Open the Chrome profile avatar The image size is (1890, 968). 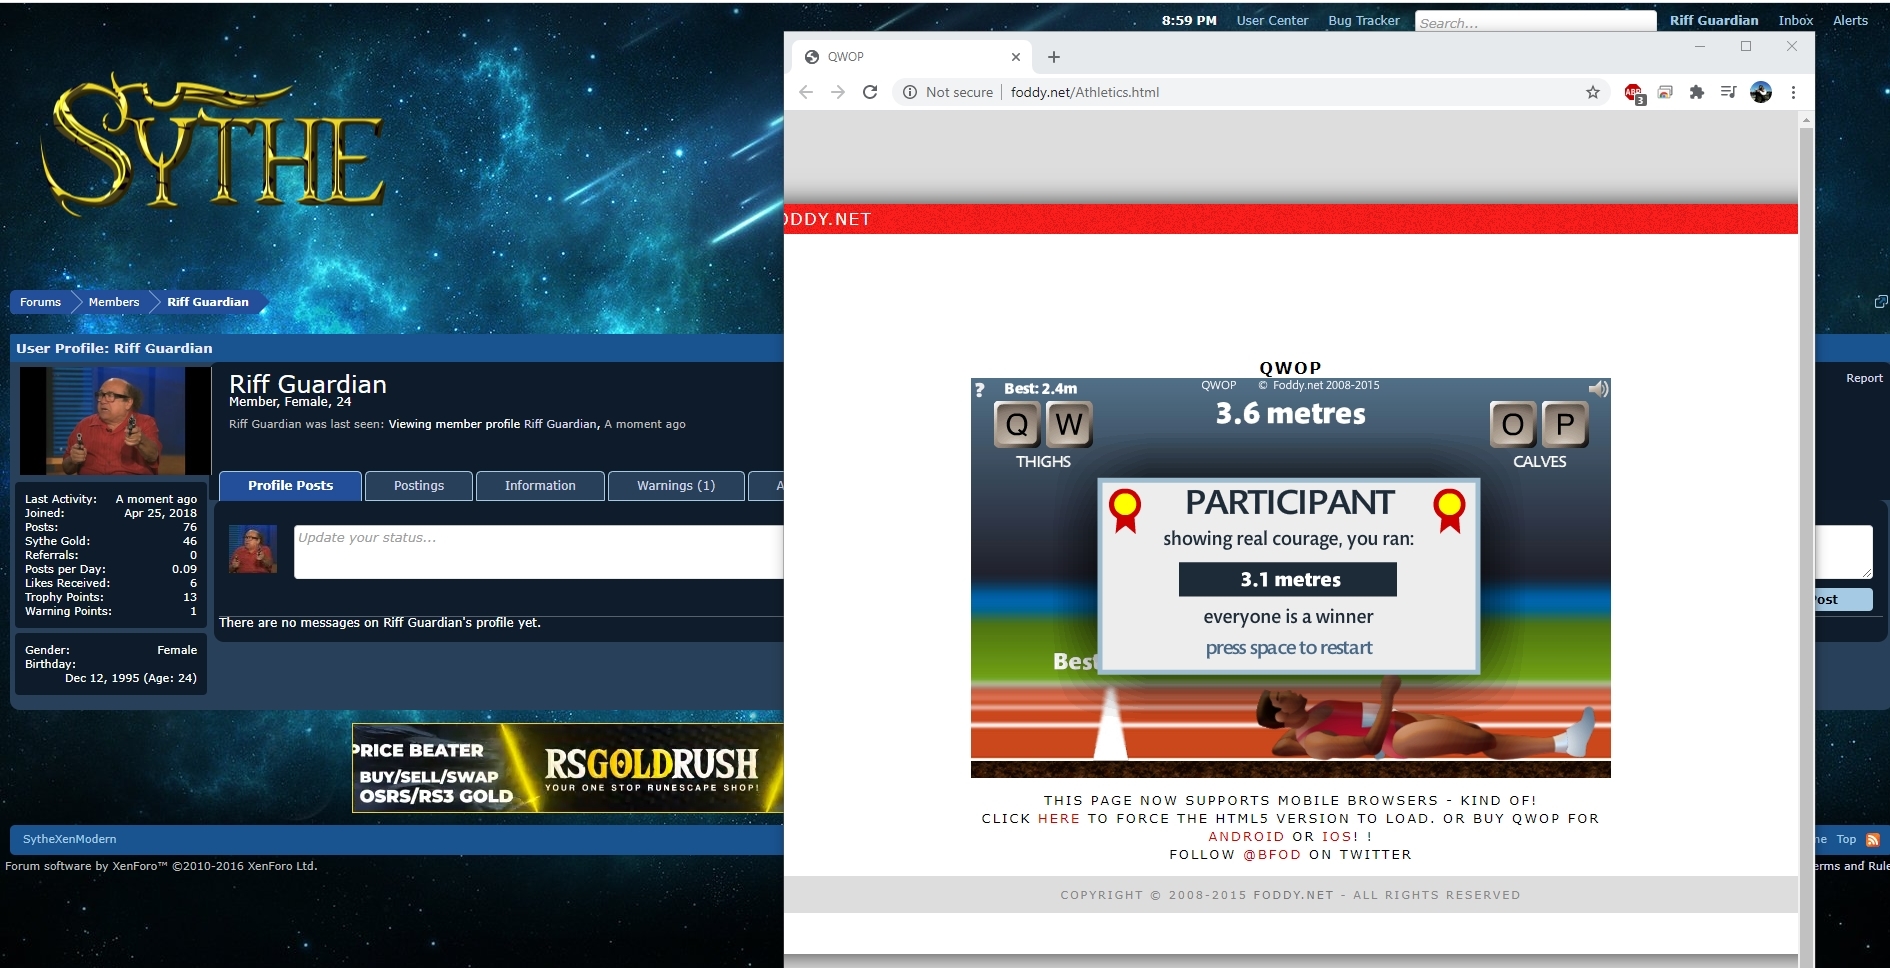click(1761, 92)
